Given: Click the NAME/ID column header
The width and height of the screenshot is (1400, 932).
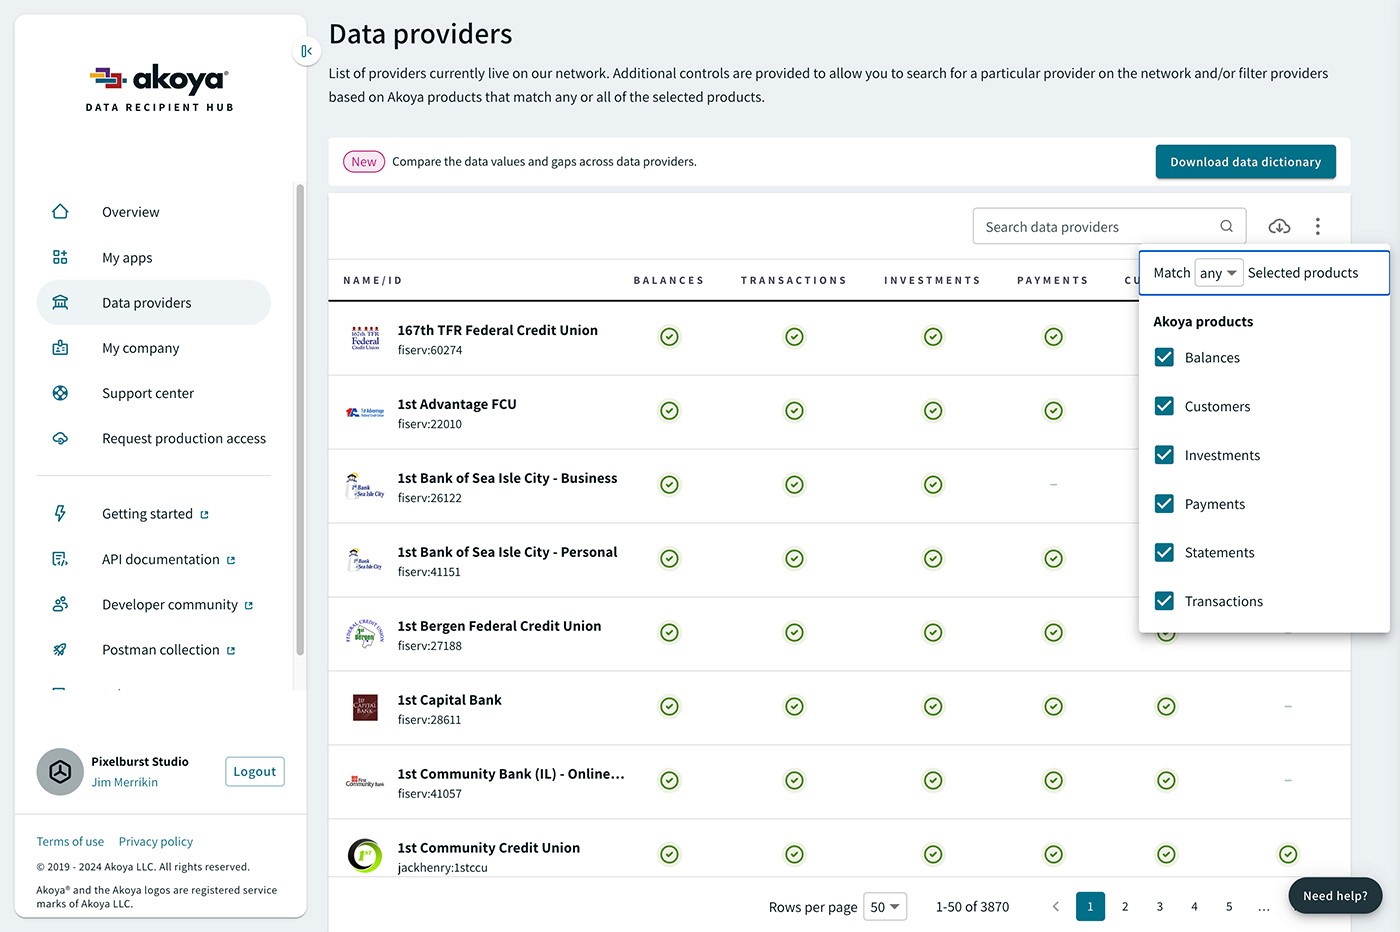Looking at the screenshot, I should coord(373,280).
